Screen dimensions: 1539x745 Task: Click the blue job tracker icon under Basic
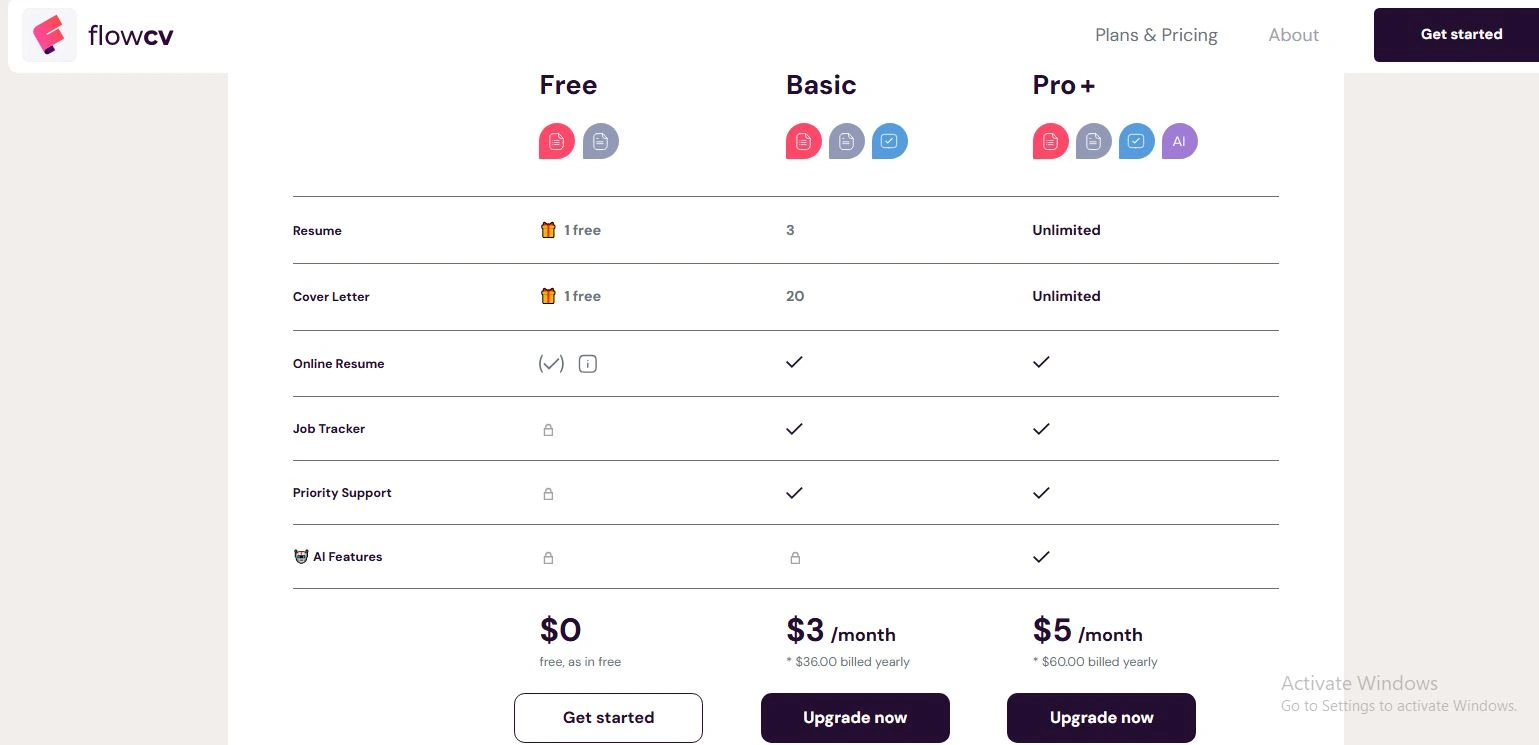pos(890,141)
